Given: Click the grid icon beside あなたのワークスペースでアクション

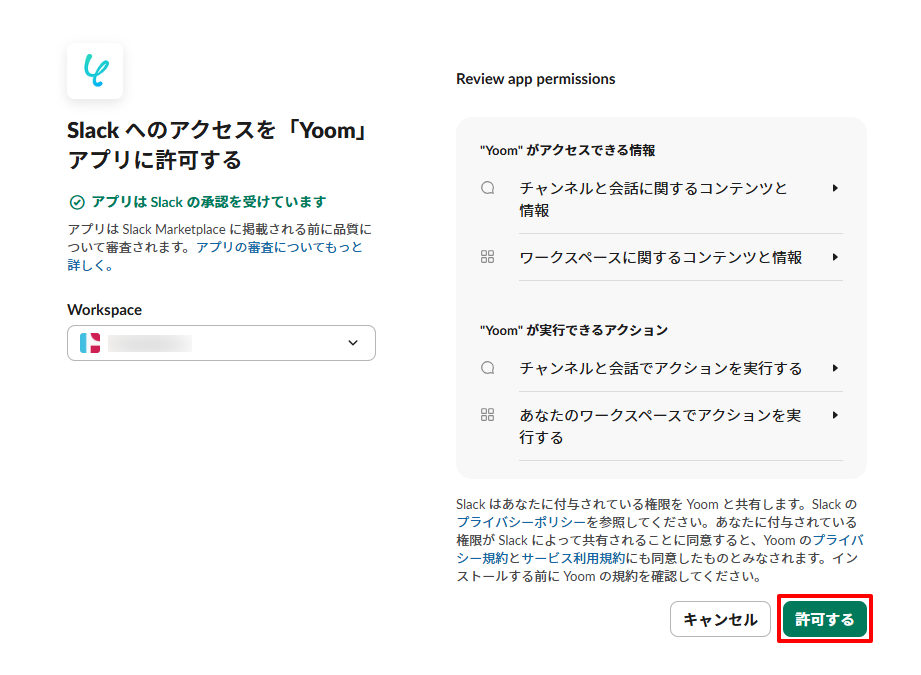Looking at the screenshot, I should [x=488, y=415].
